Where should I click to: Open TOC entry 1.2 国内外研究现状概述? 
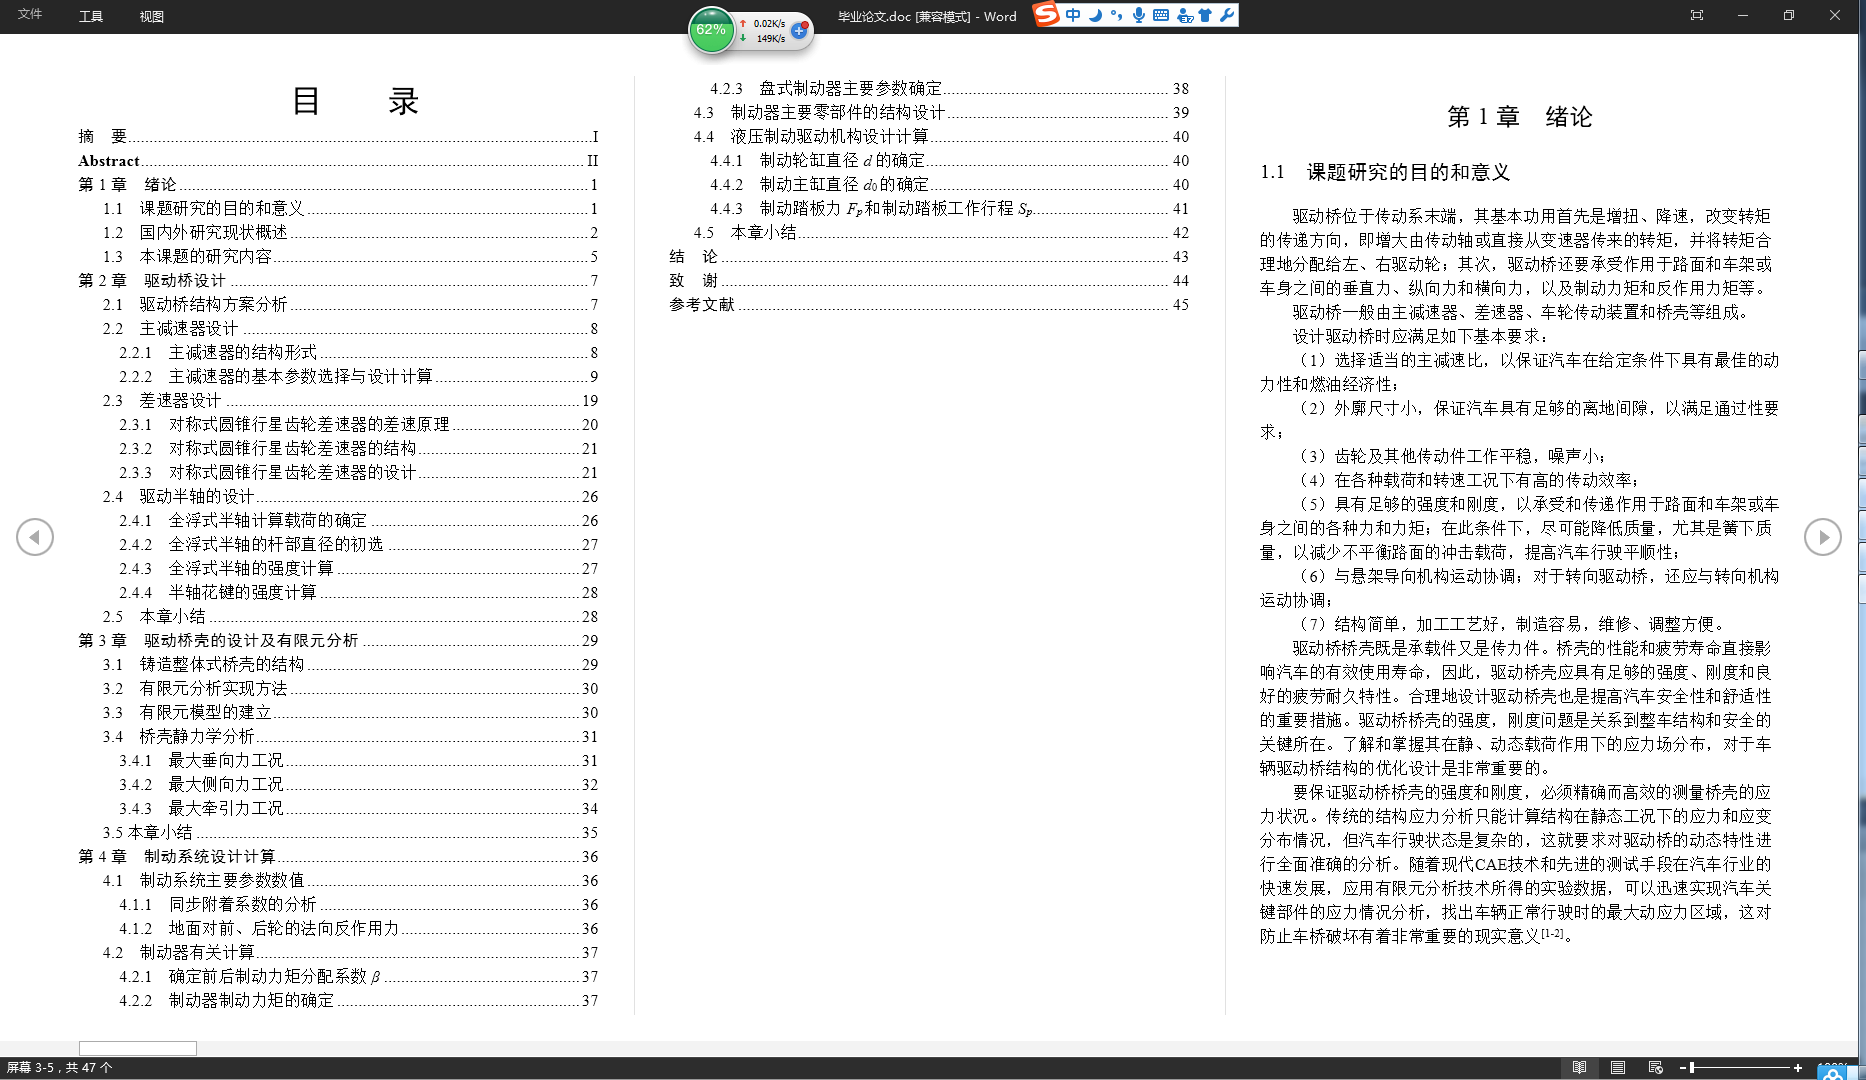click(350, 233)
